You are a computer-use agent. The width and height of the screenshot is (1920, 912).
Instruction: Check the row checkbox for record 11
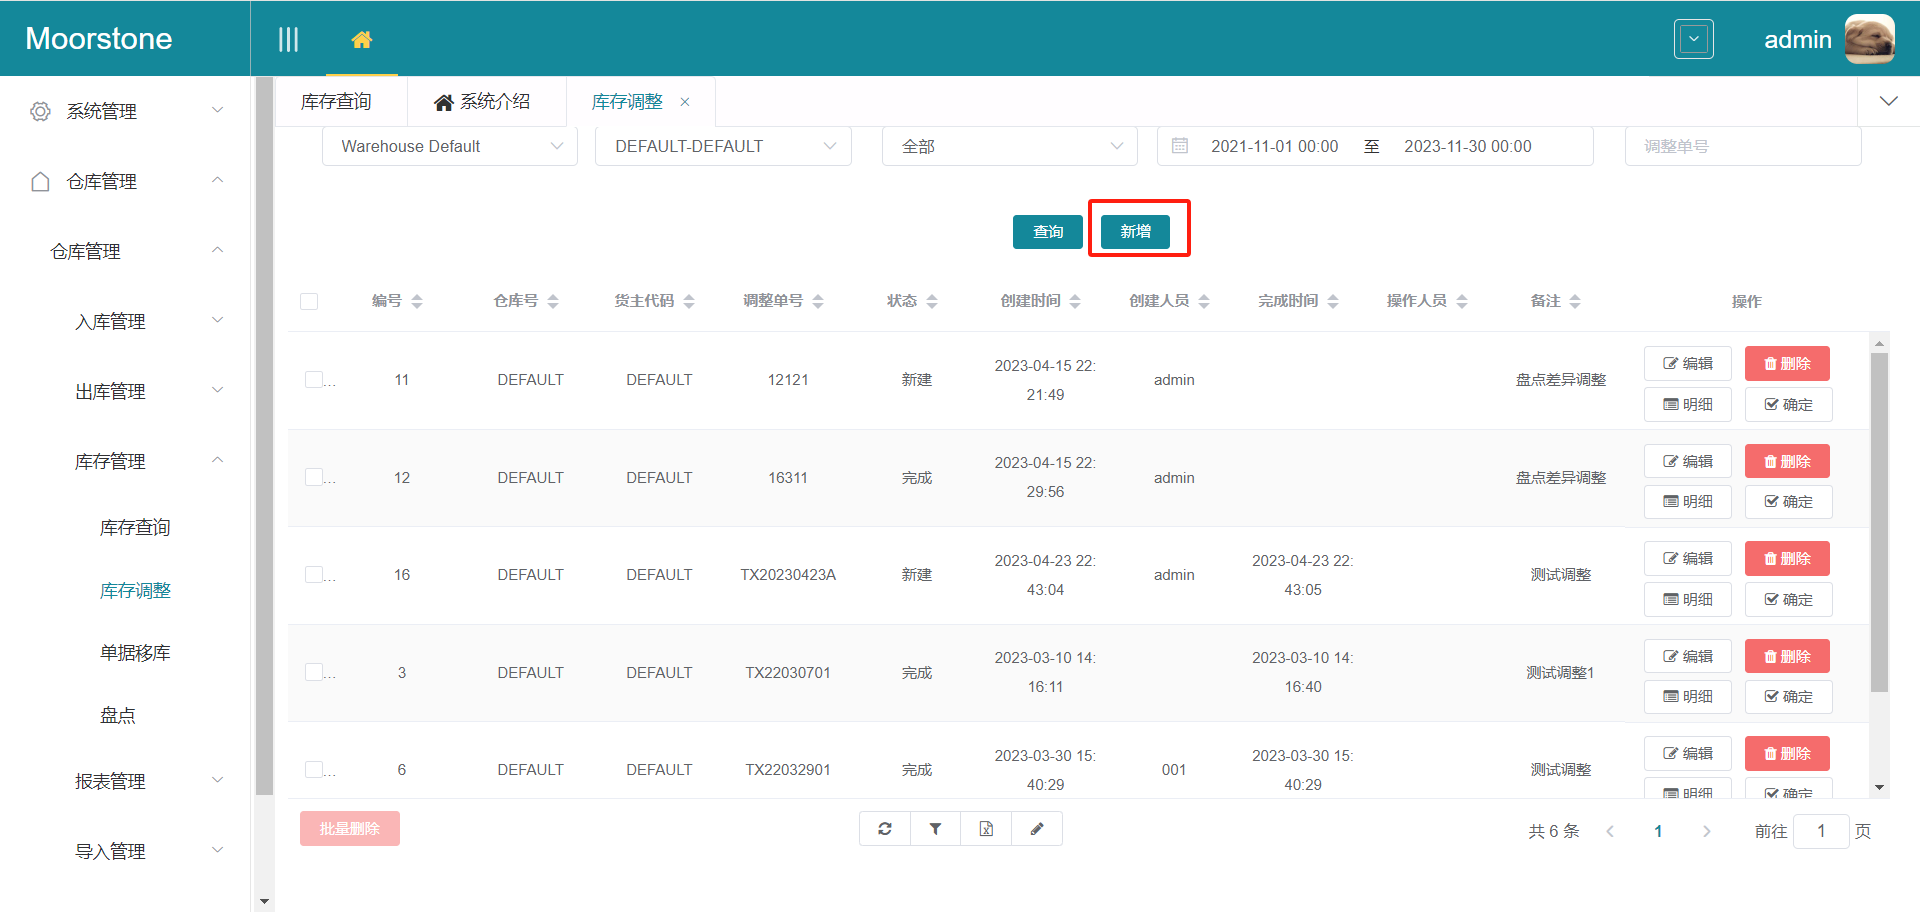[x=314, y=380]
